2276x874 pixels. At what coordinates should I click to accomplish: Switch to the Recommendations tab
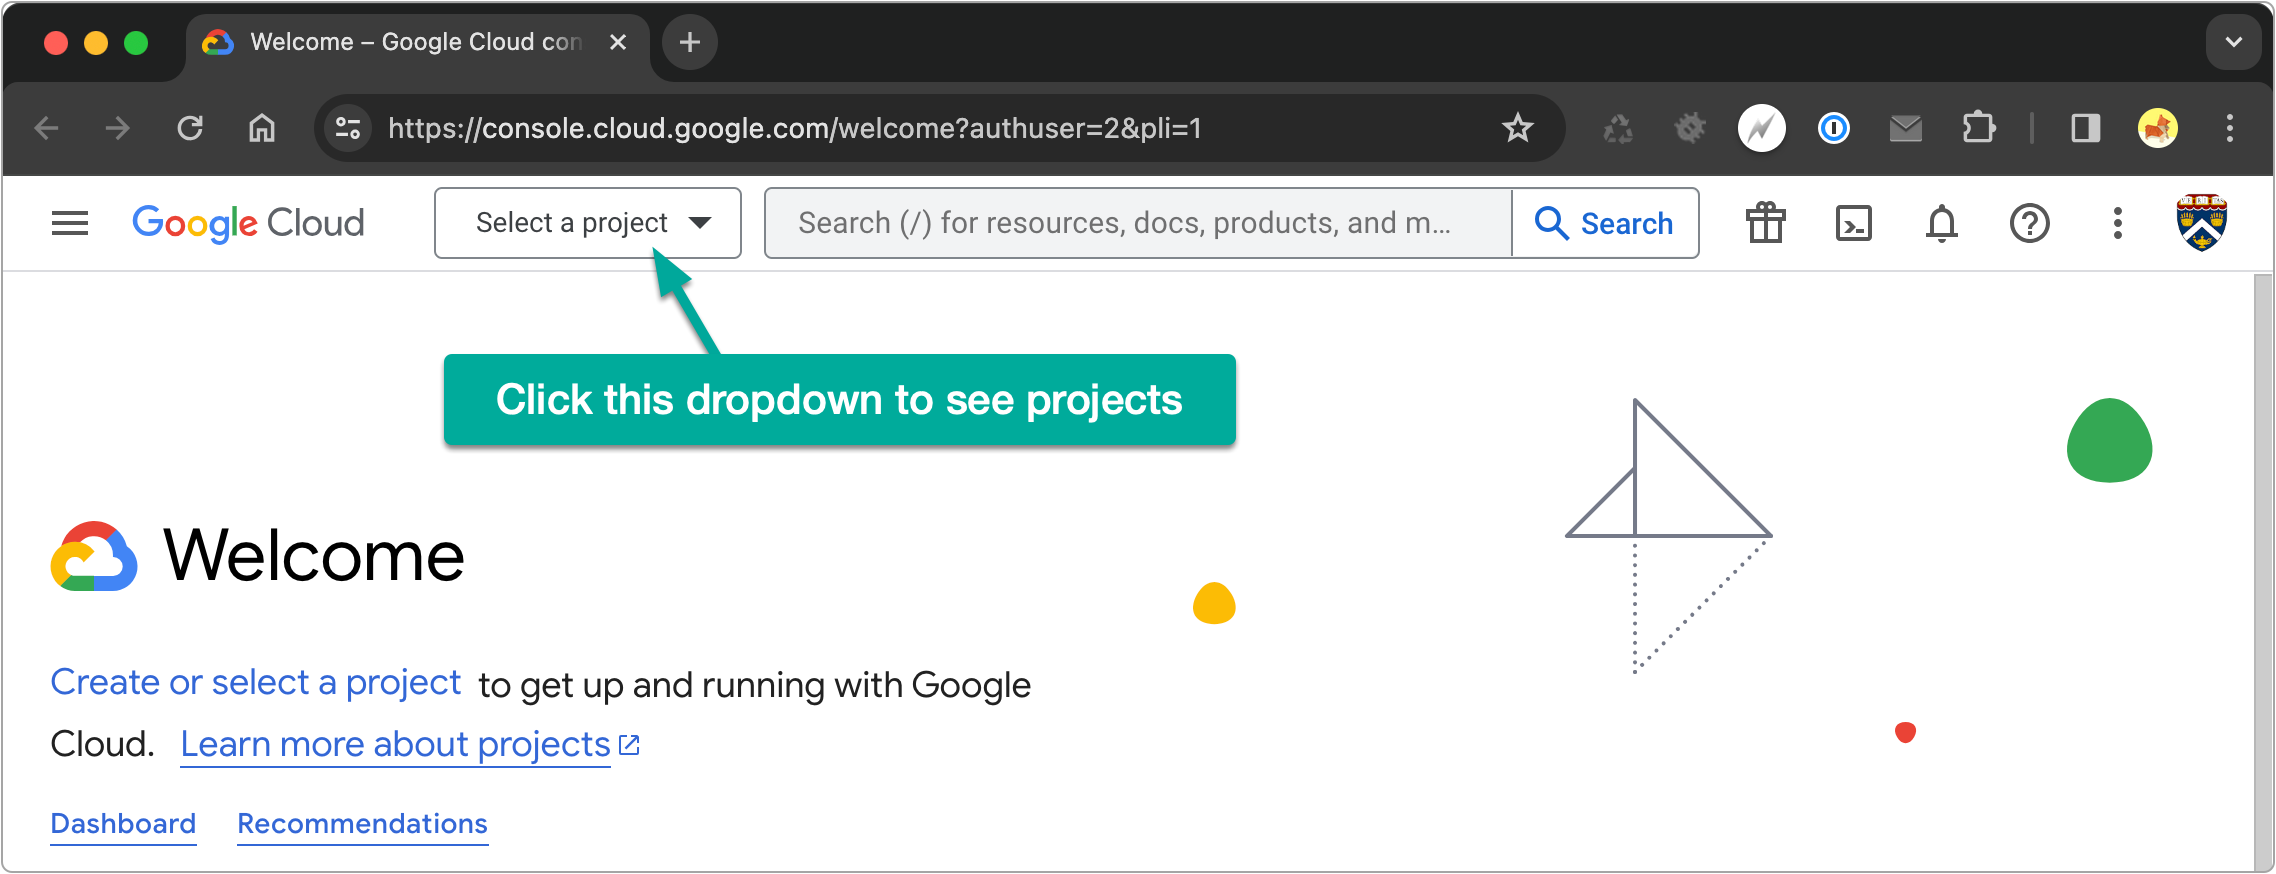coord(362,824)
